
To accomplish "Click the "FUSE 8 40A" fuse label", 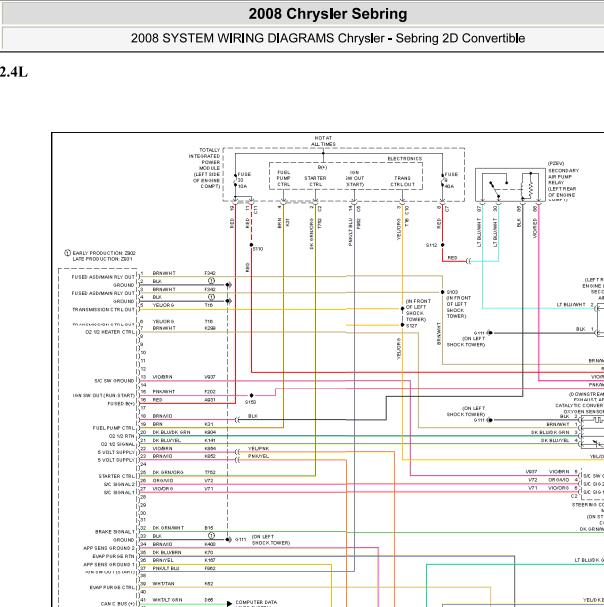I will click(451, 180).
